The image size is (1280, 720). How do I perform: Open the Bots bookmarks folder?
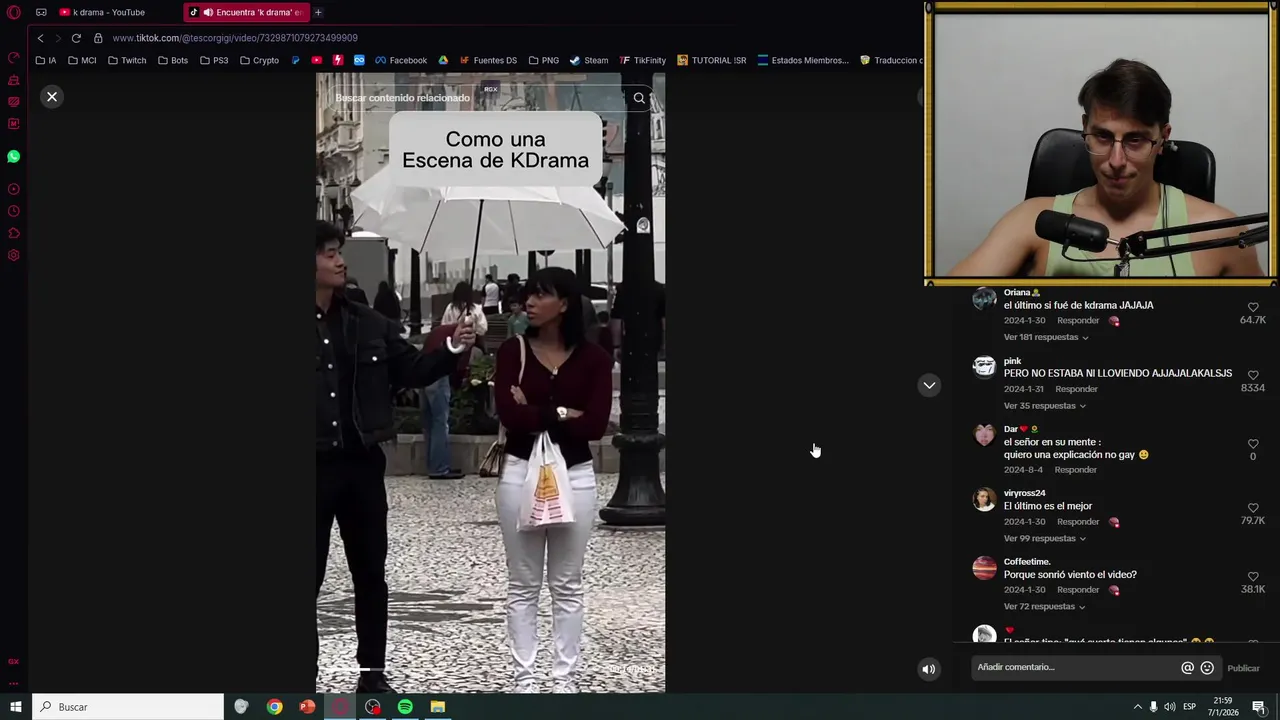pos(173,60)
